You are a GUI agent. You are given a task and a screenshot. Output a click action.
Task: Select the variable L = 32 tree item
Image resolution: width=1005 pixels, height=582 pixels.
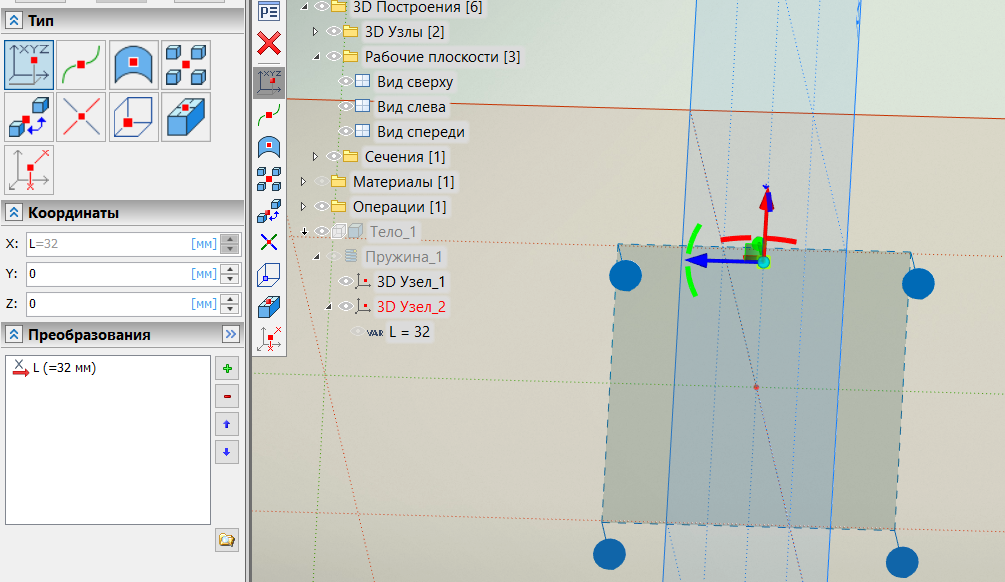[x=410, y=332]
